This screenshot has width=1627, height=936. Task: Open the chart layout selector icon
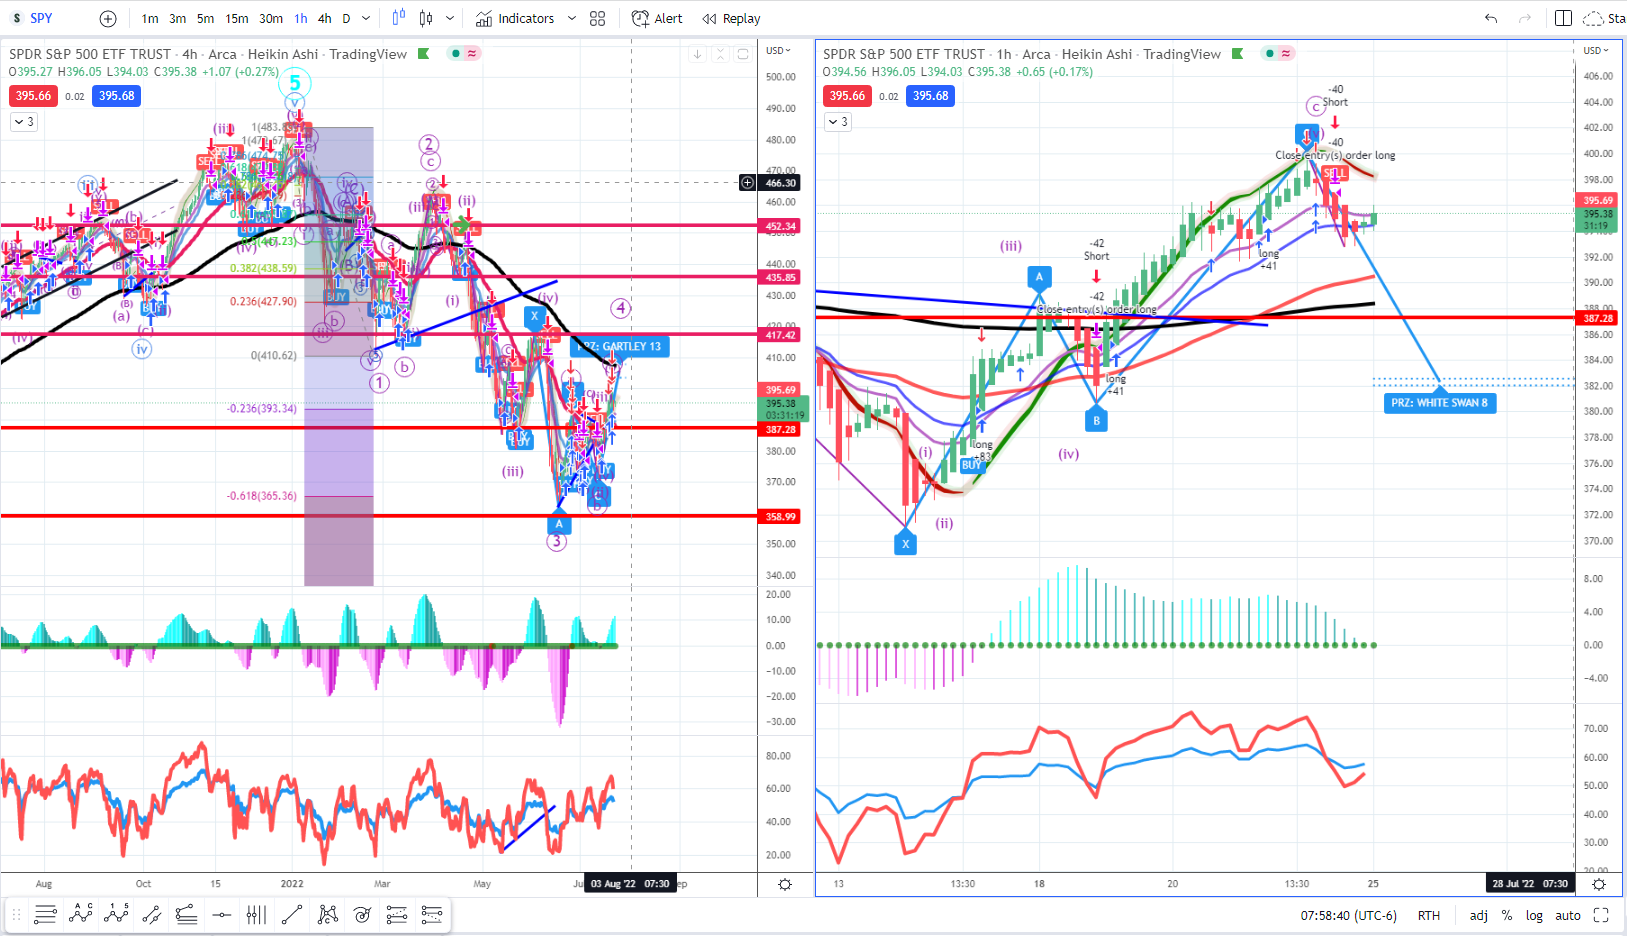[x=1564, y=19]
